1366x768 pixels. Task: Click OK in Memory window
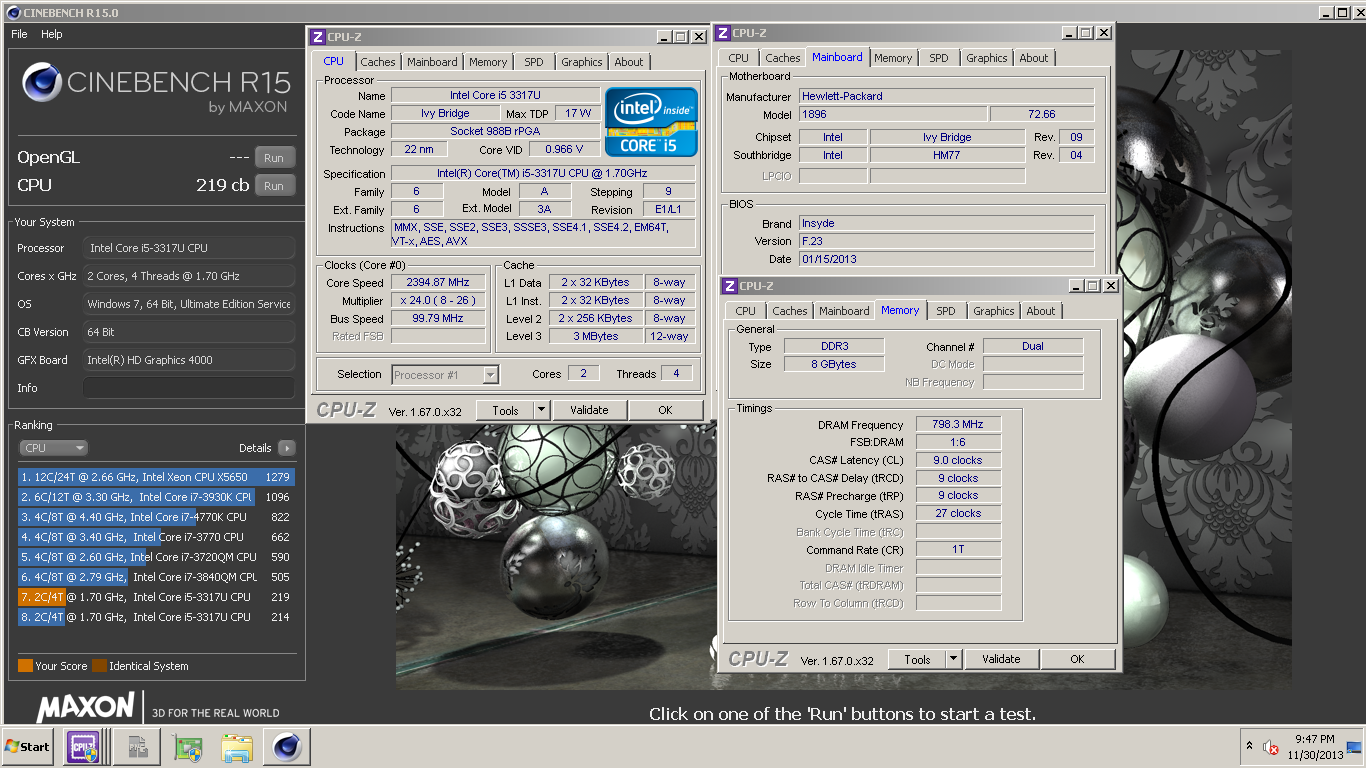click(x=1077, y=660)
